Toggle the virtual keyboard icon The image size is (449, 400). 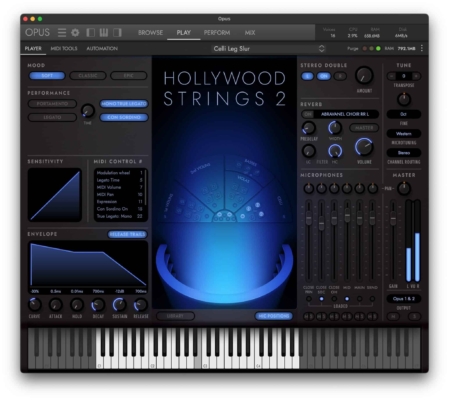coord(104,32)
